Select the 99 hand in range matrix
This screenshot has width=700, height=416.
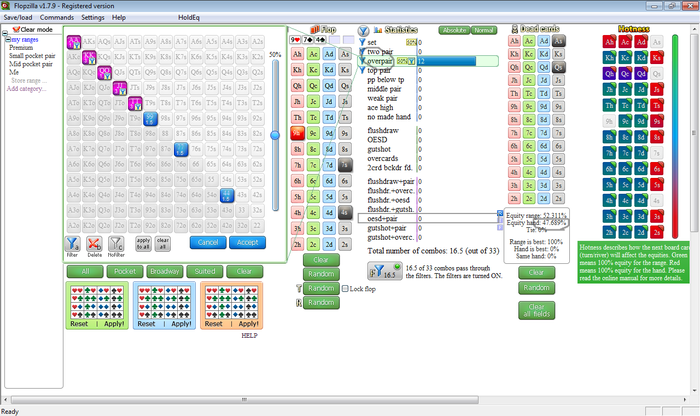[150, 118]
